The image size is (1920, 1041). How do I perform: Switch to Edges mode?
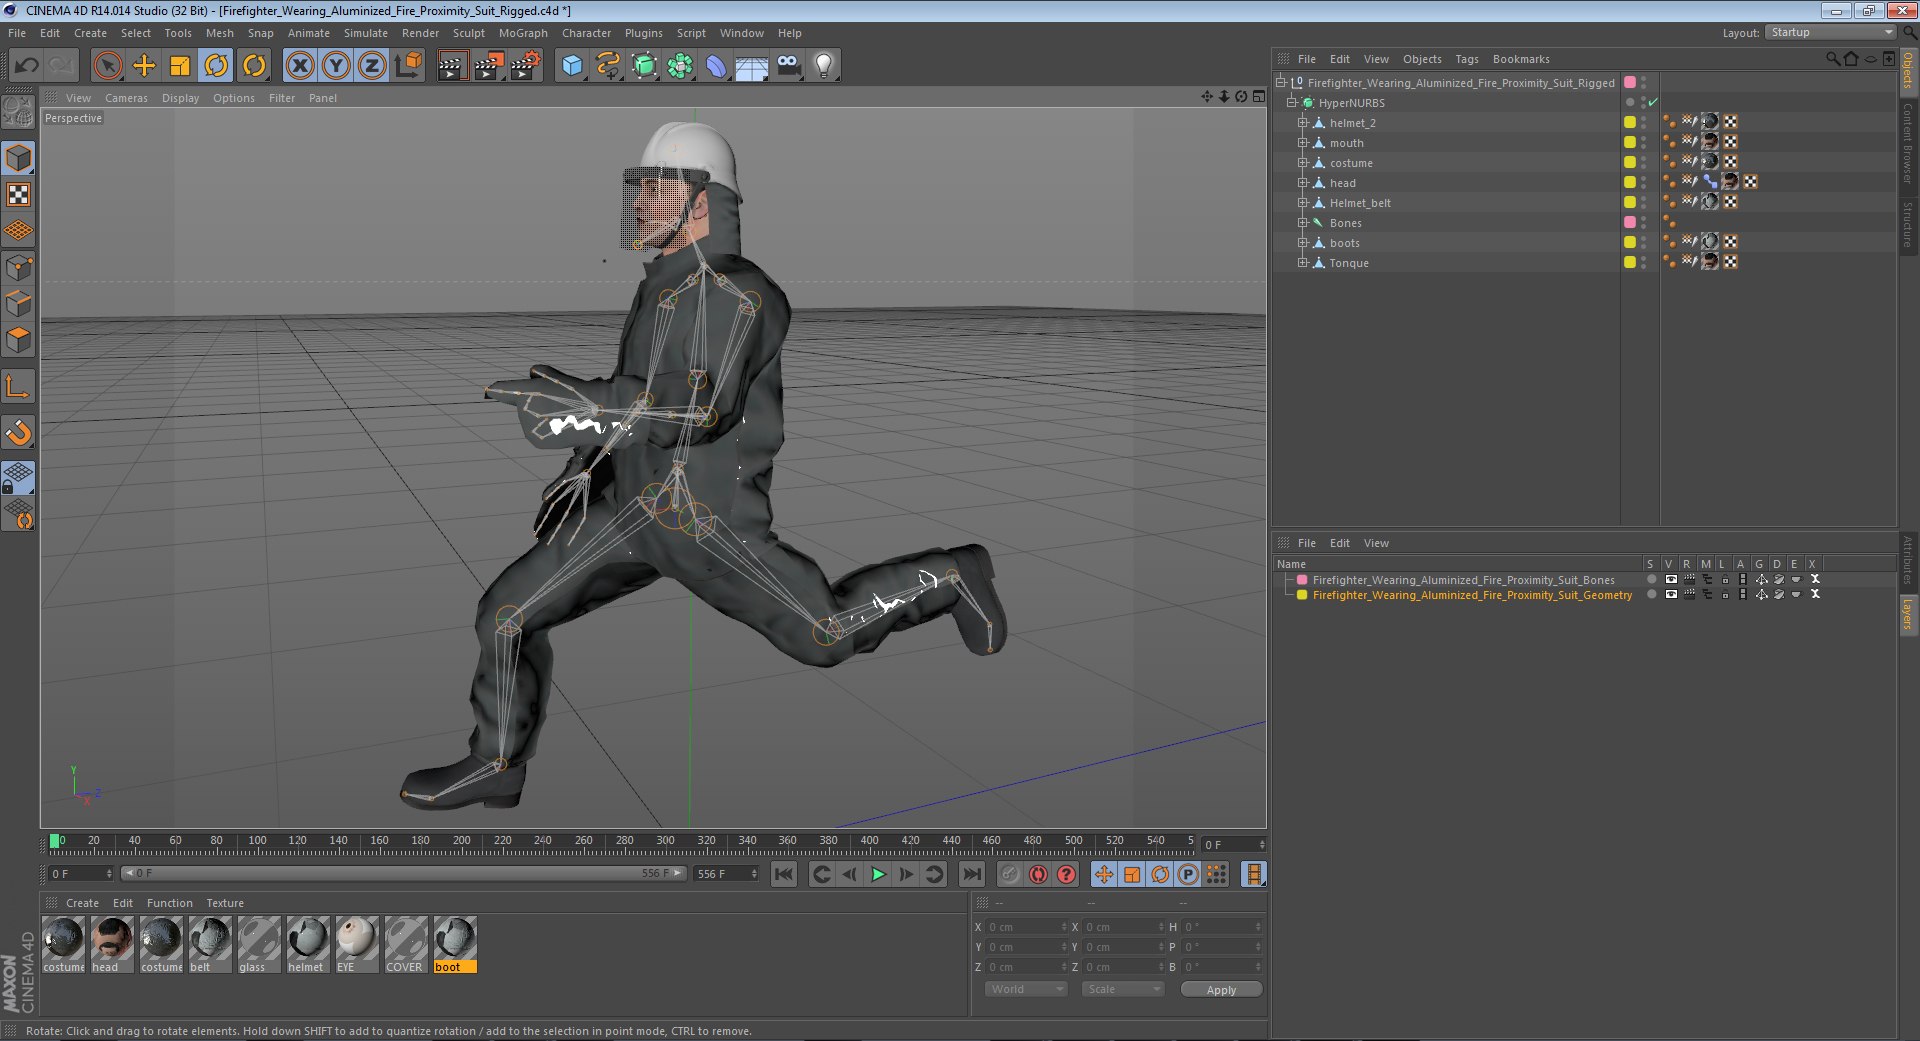pos(19,304)
